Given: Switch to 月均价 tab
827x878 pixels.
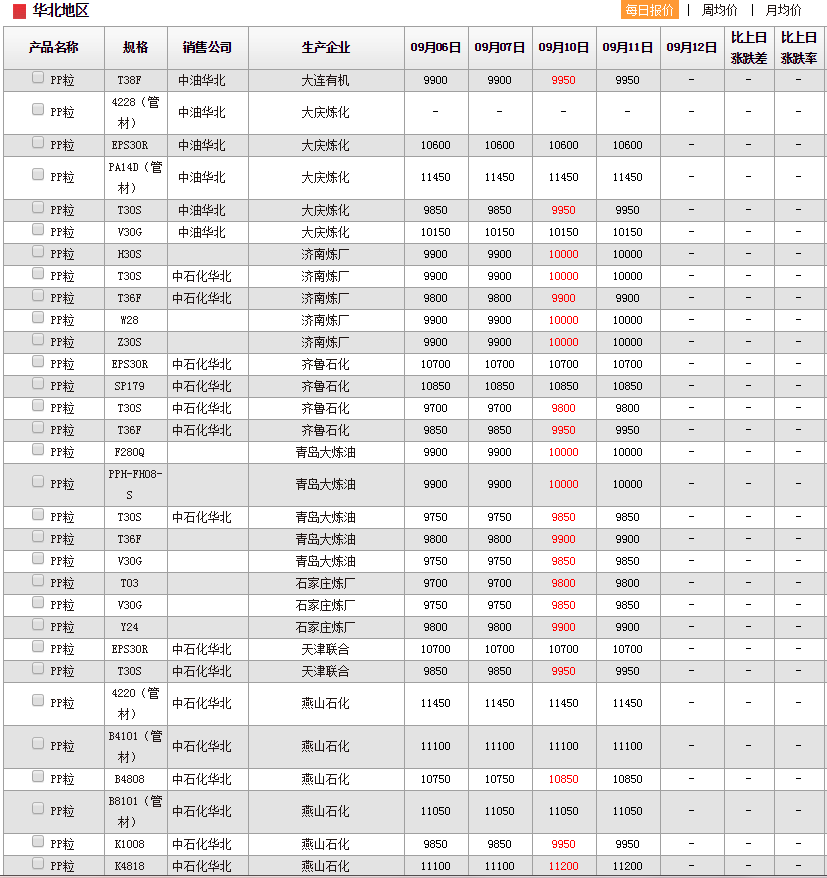Looking at the screenshot, I should point(783,10).
